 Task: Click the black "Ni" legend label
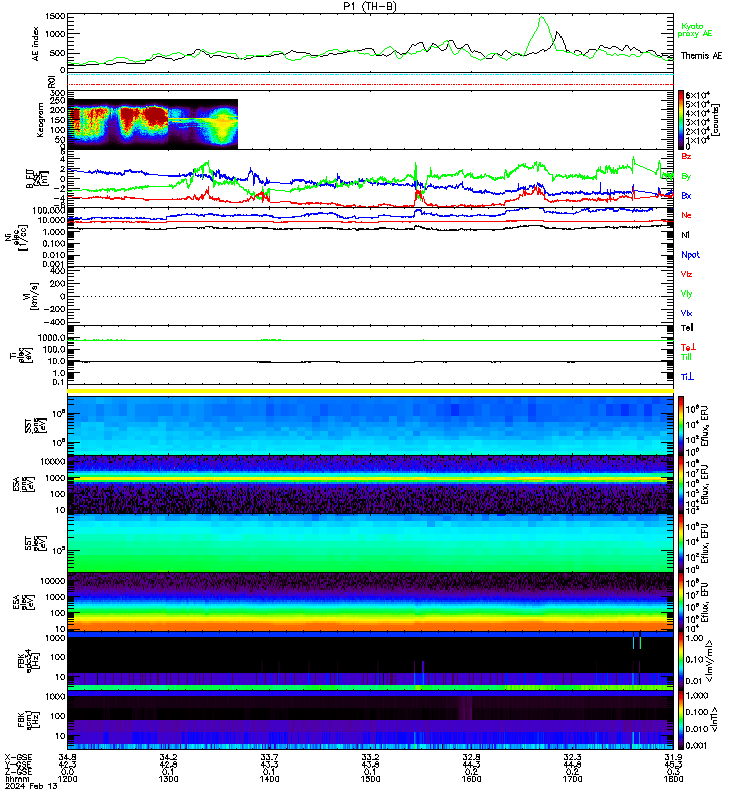(685, 235)
